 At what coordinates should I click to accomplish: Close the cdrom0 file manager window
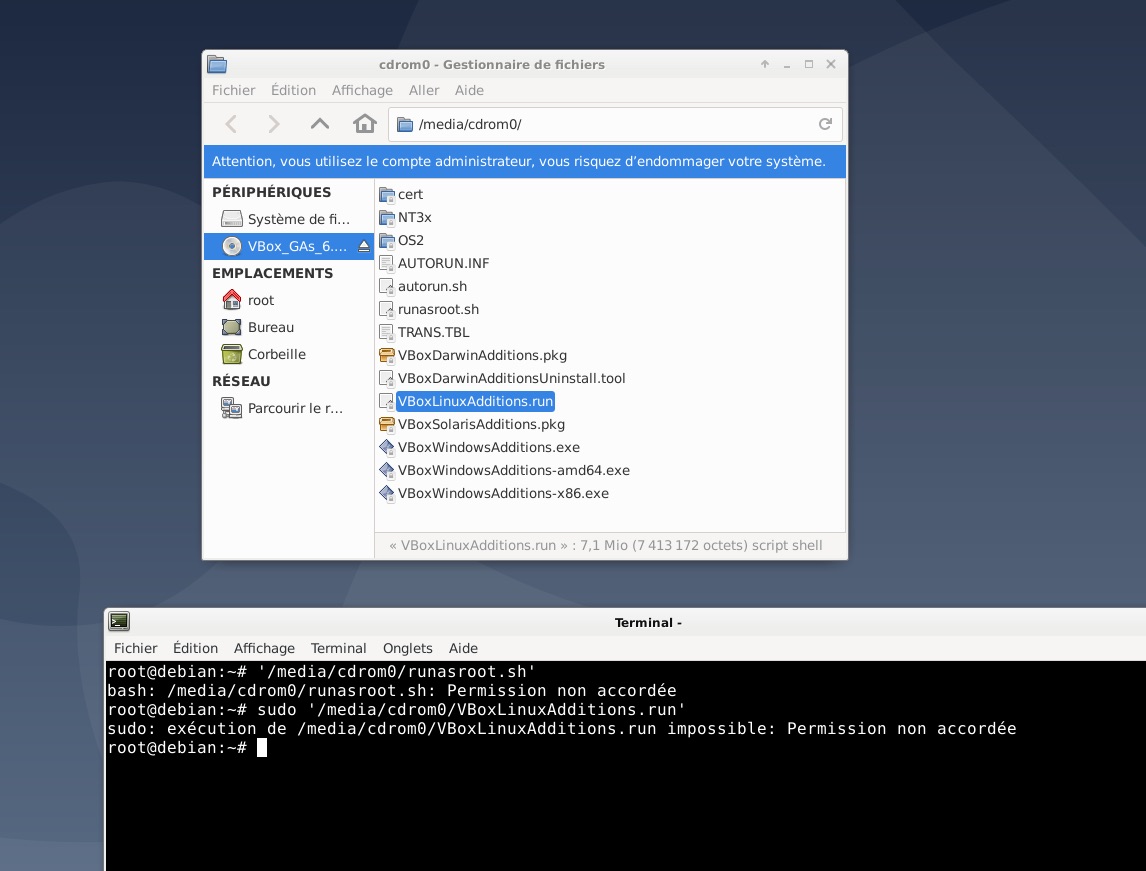click(831, 64)
